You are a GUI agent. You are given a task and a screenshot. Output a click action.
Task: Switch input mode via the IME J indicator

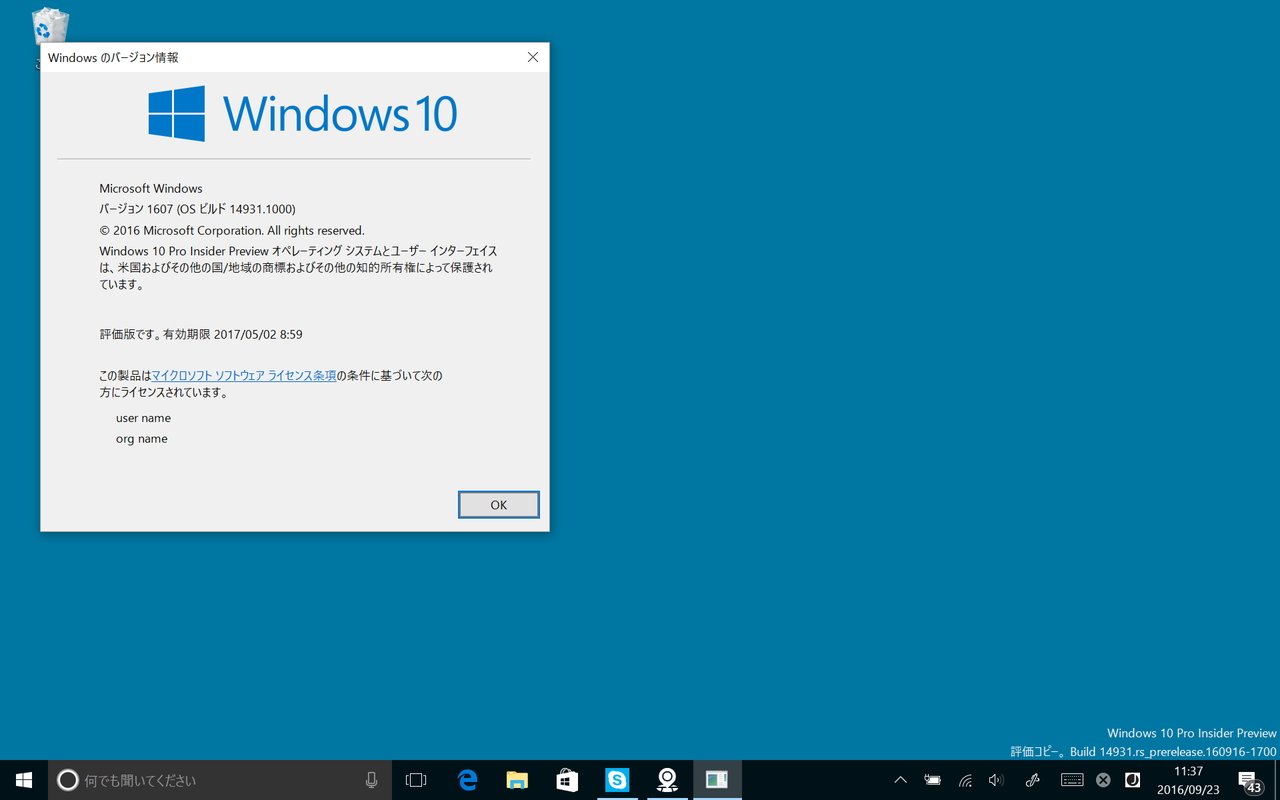click(1133, 779)
